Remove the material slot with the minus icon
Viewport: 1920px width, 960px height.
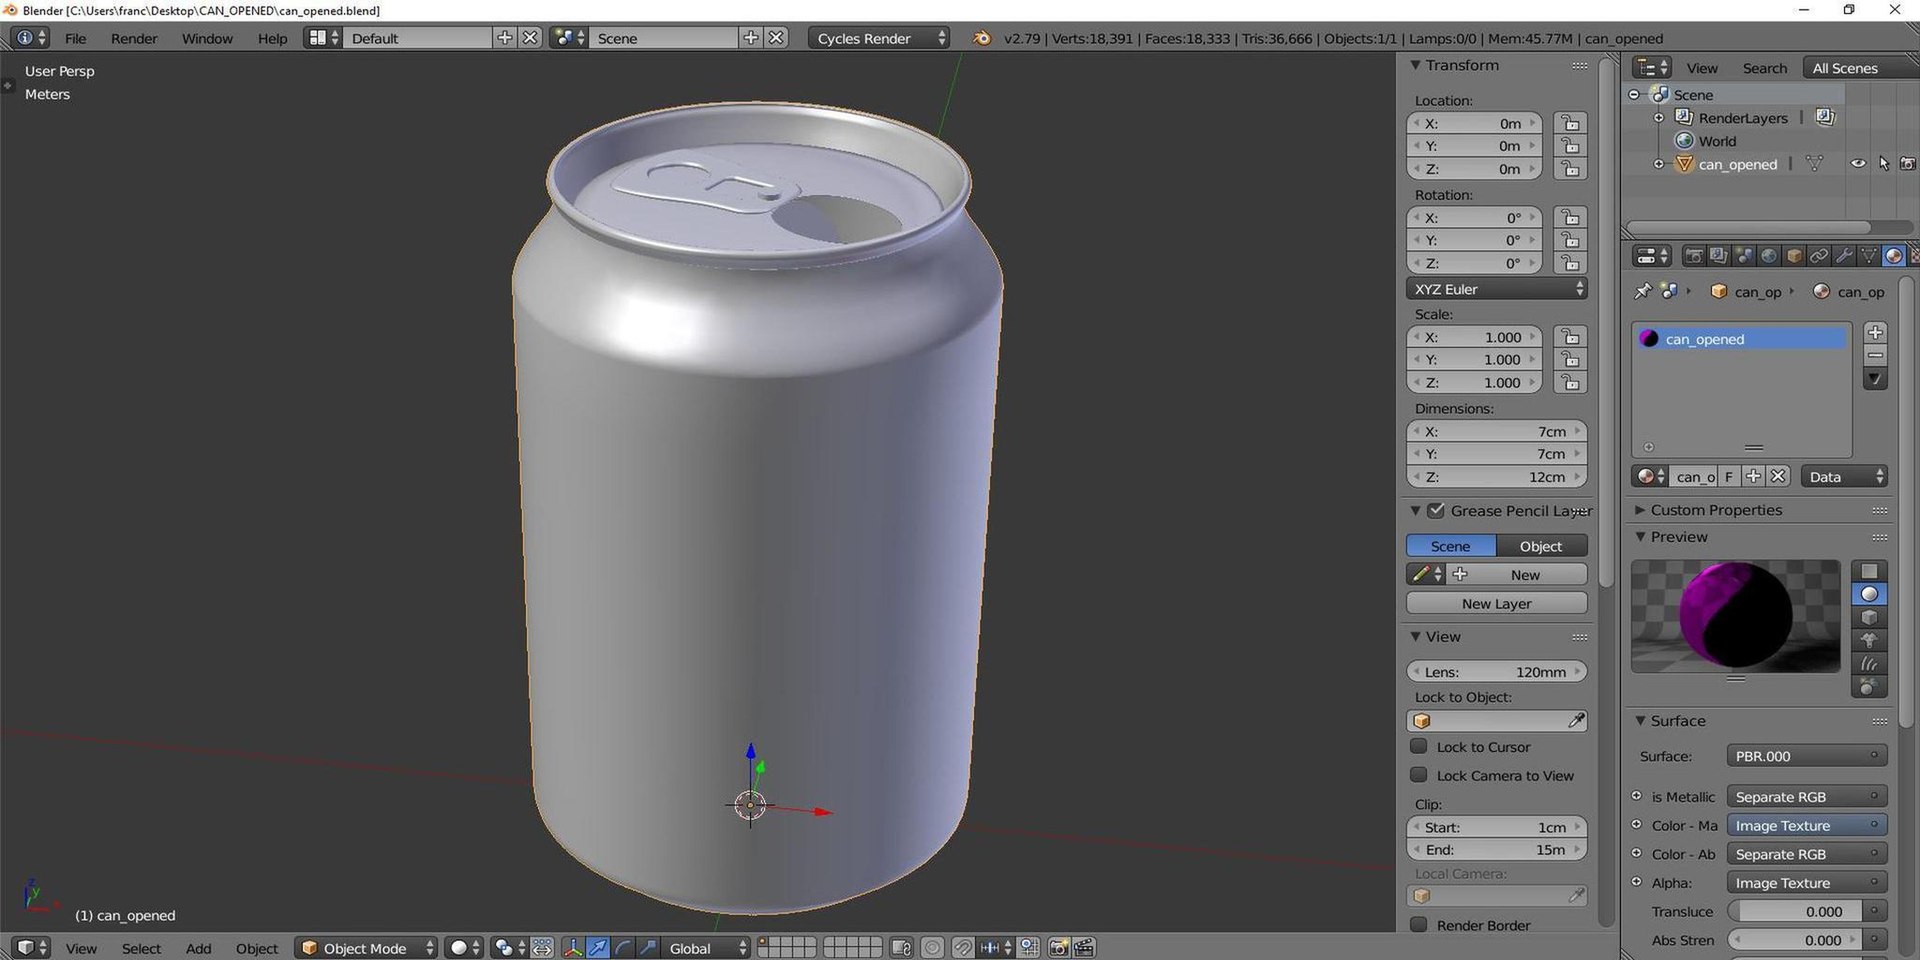click(x=1875, y=355)
